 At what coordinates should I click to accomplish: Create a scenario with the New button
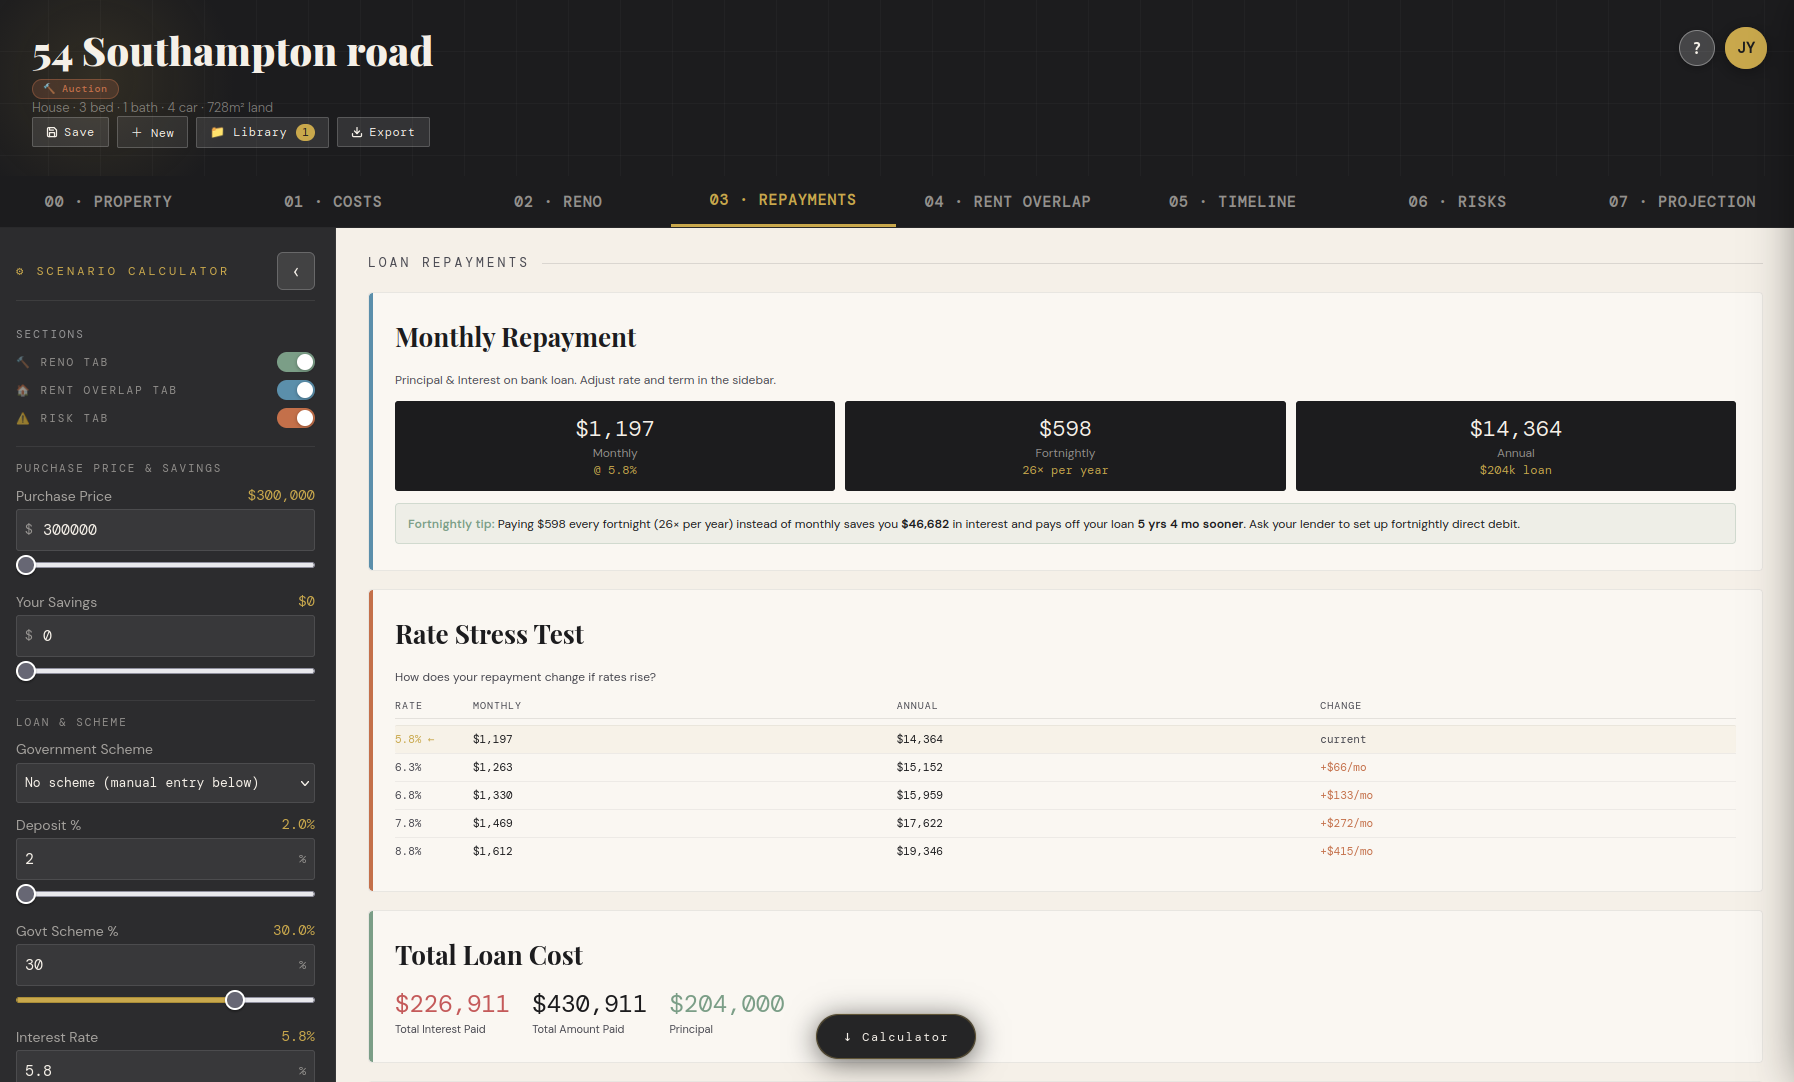pyautogui.click(x=152, y=131)
